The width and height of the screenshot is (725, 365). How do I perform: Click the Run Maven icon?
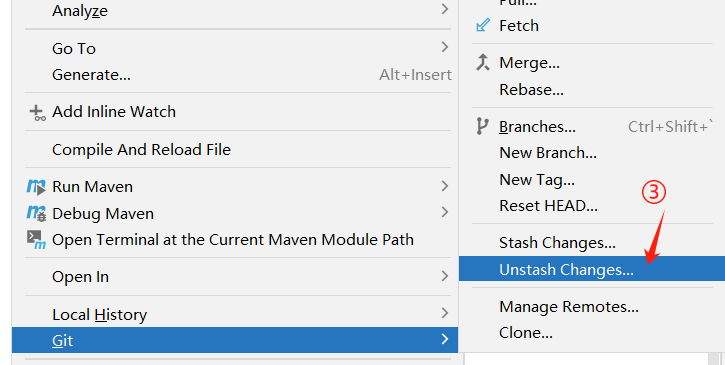click(x=36, y=186)
